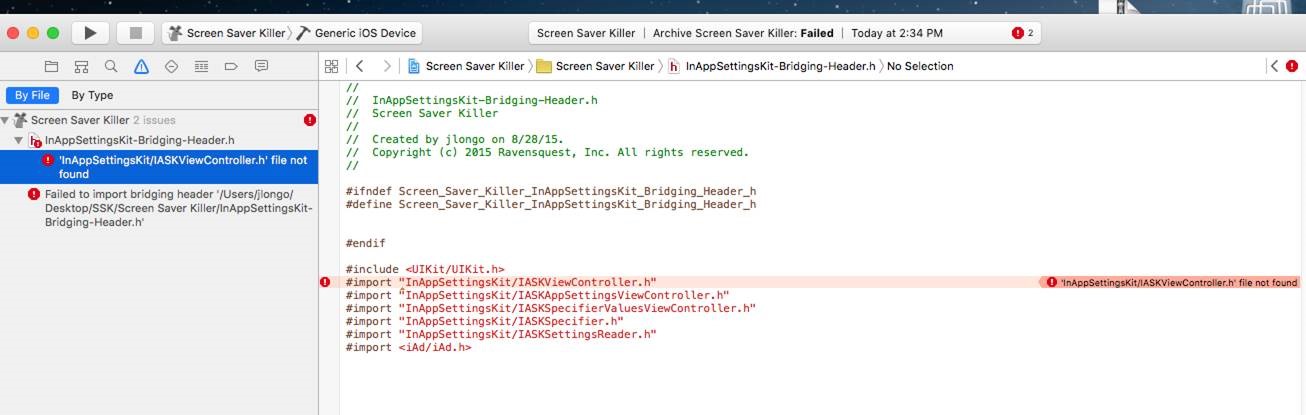The image size is (1306, 415).
Task: Open the Project navigator folder icon
Action: [52, 66]
